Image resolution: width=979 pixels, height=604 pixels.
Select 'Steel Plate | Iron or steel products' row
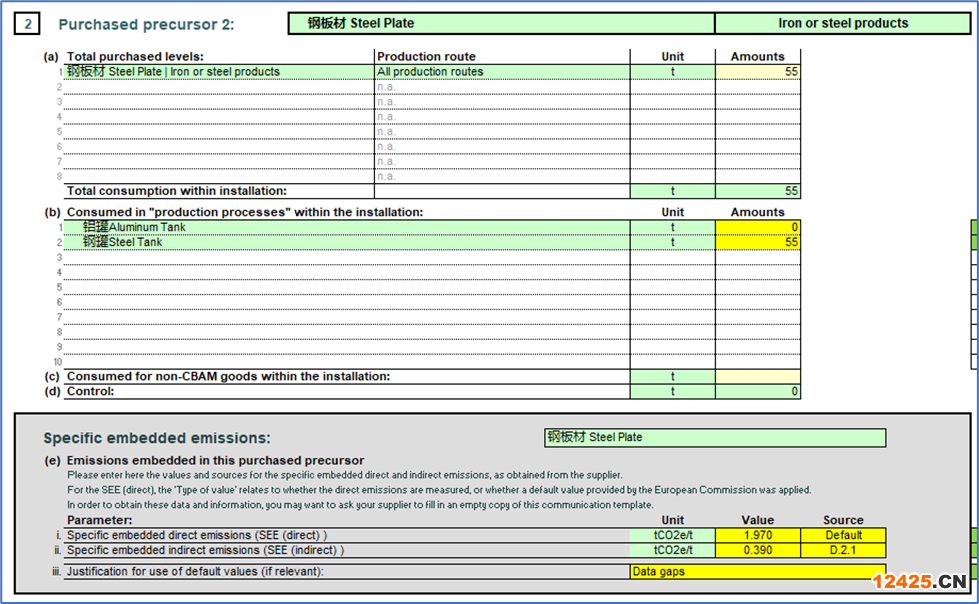coord(220,72)
